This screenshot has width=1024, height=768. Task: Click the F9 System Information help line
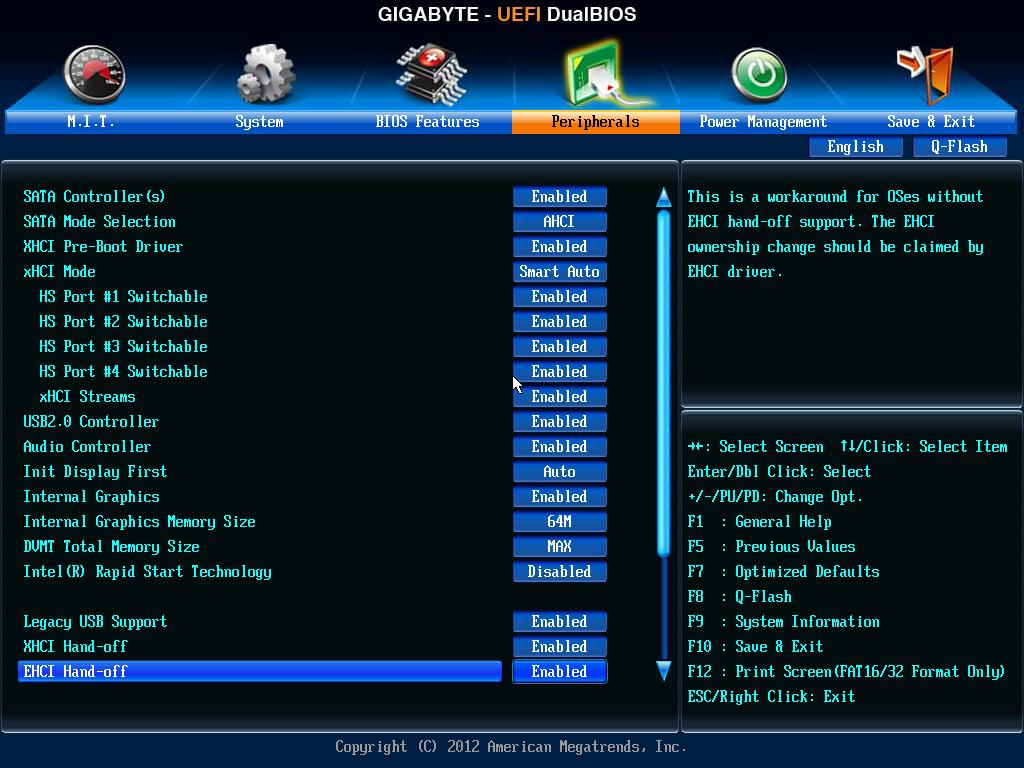coord(783,621)
